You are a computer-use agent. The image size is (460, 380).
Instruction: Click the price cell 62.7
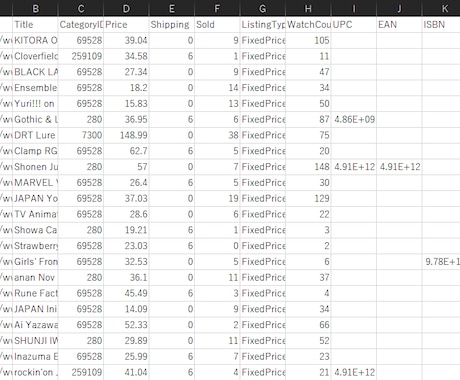click(126, 151)
